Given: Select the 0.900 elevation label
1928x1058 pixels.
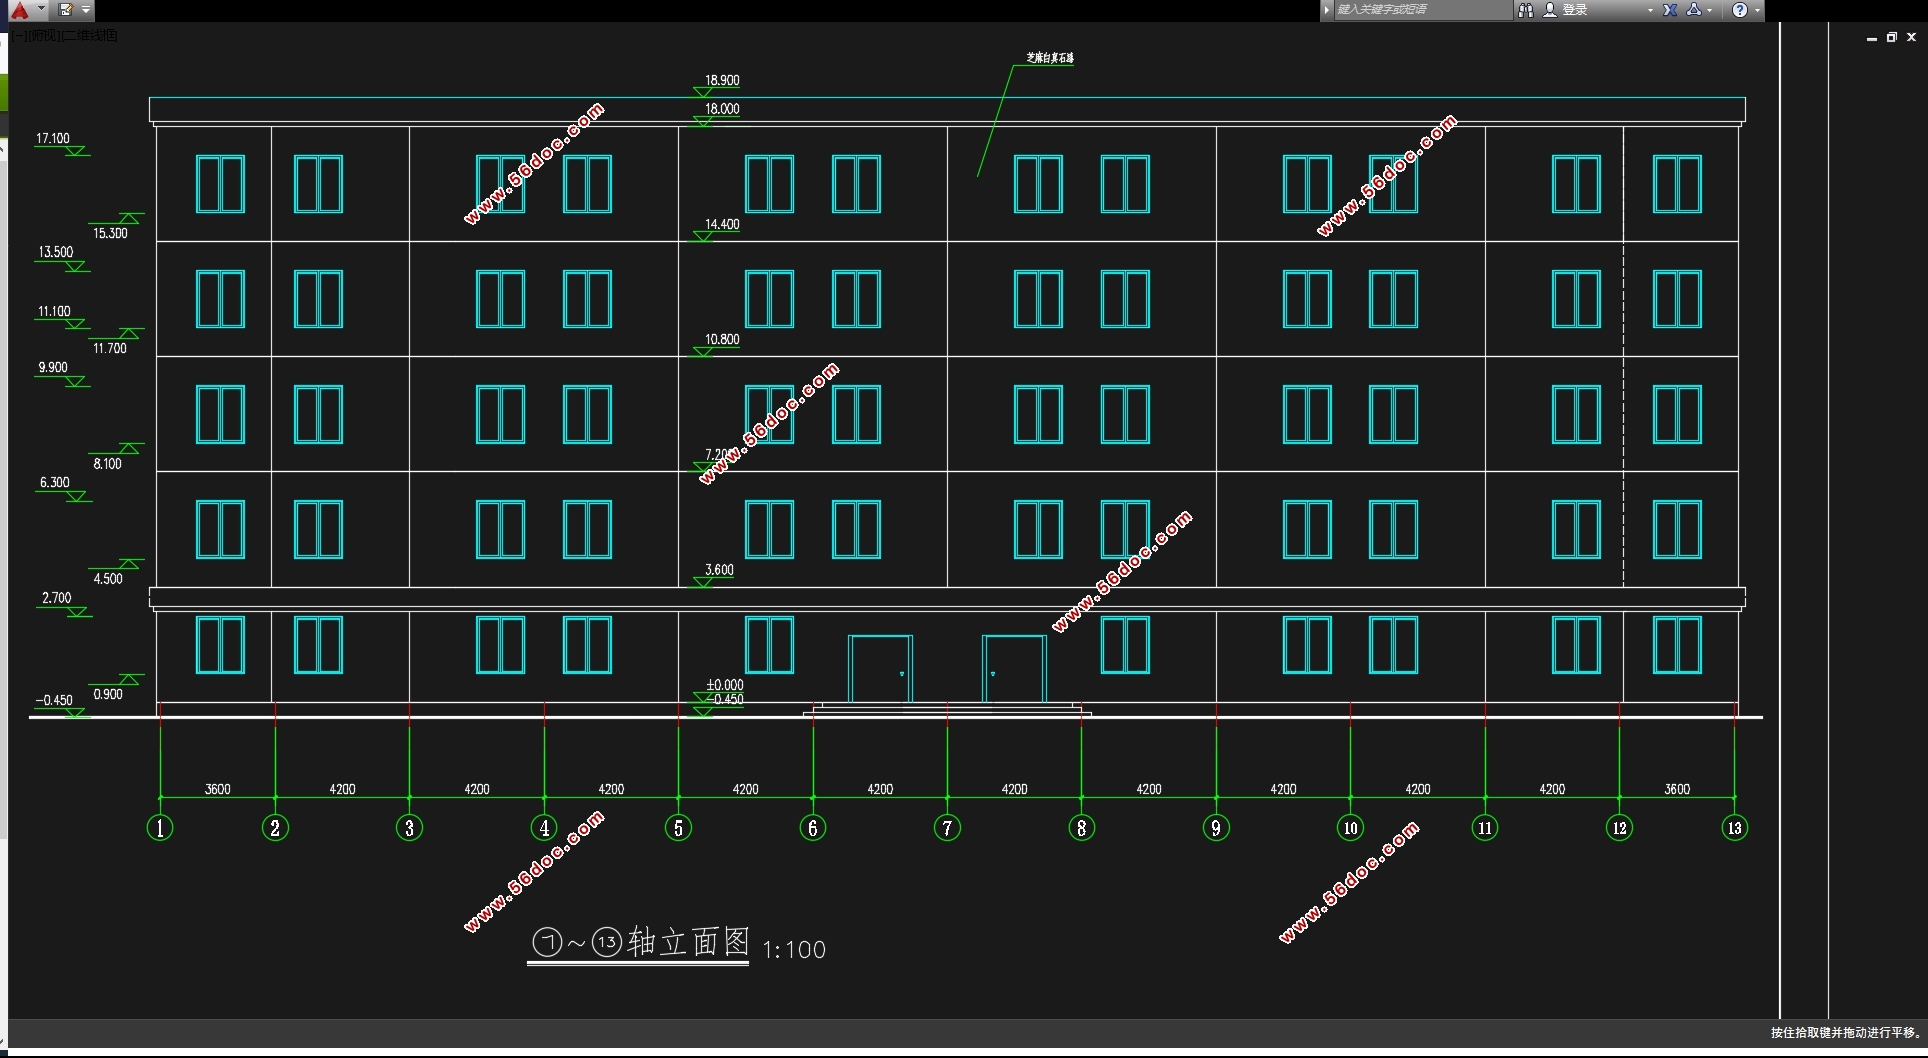Looking at the screenshot, I should [108, 694].
